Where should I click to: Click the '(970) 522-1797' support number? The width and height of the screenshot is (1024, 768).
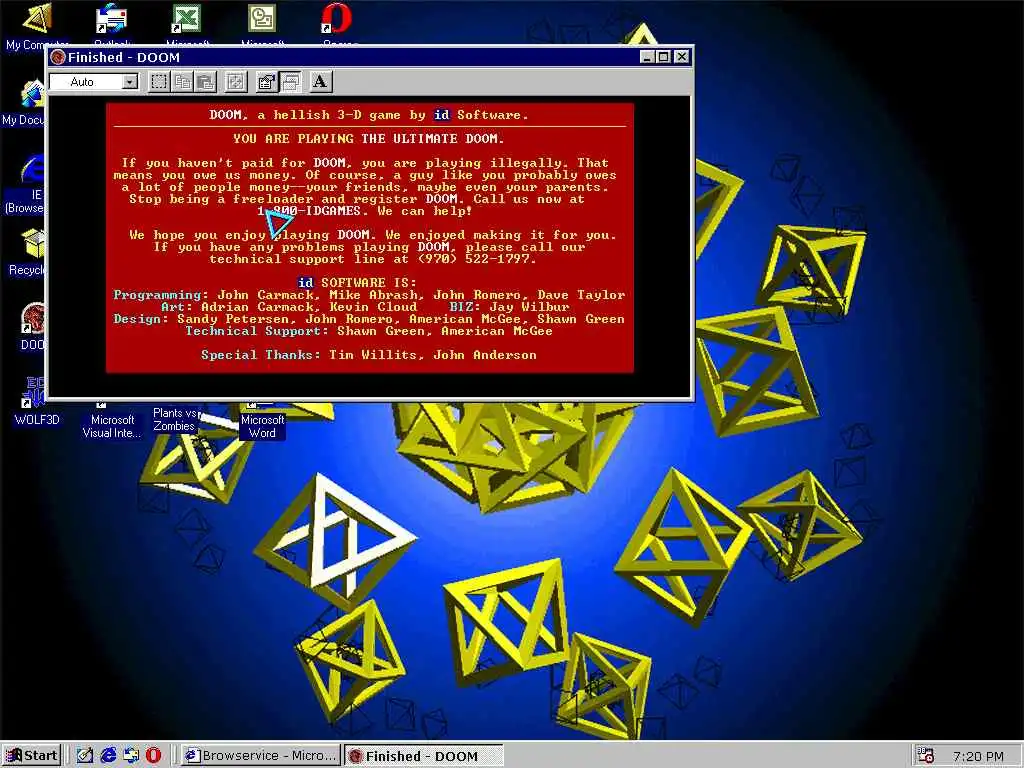click(x=473, y=259)
